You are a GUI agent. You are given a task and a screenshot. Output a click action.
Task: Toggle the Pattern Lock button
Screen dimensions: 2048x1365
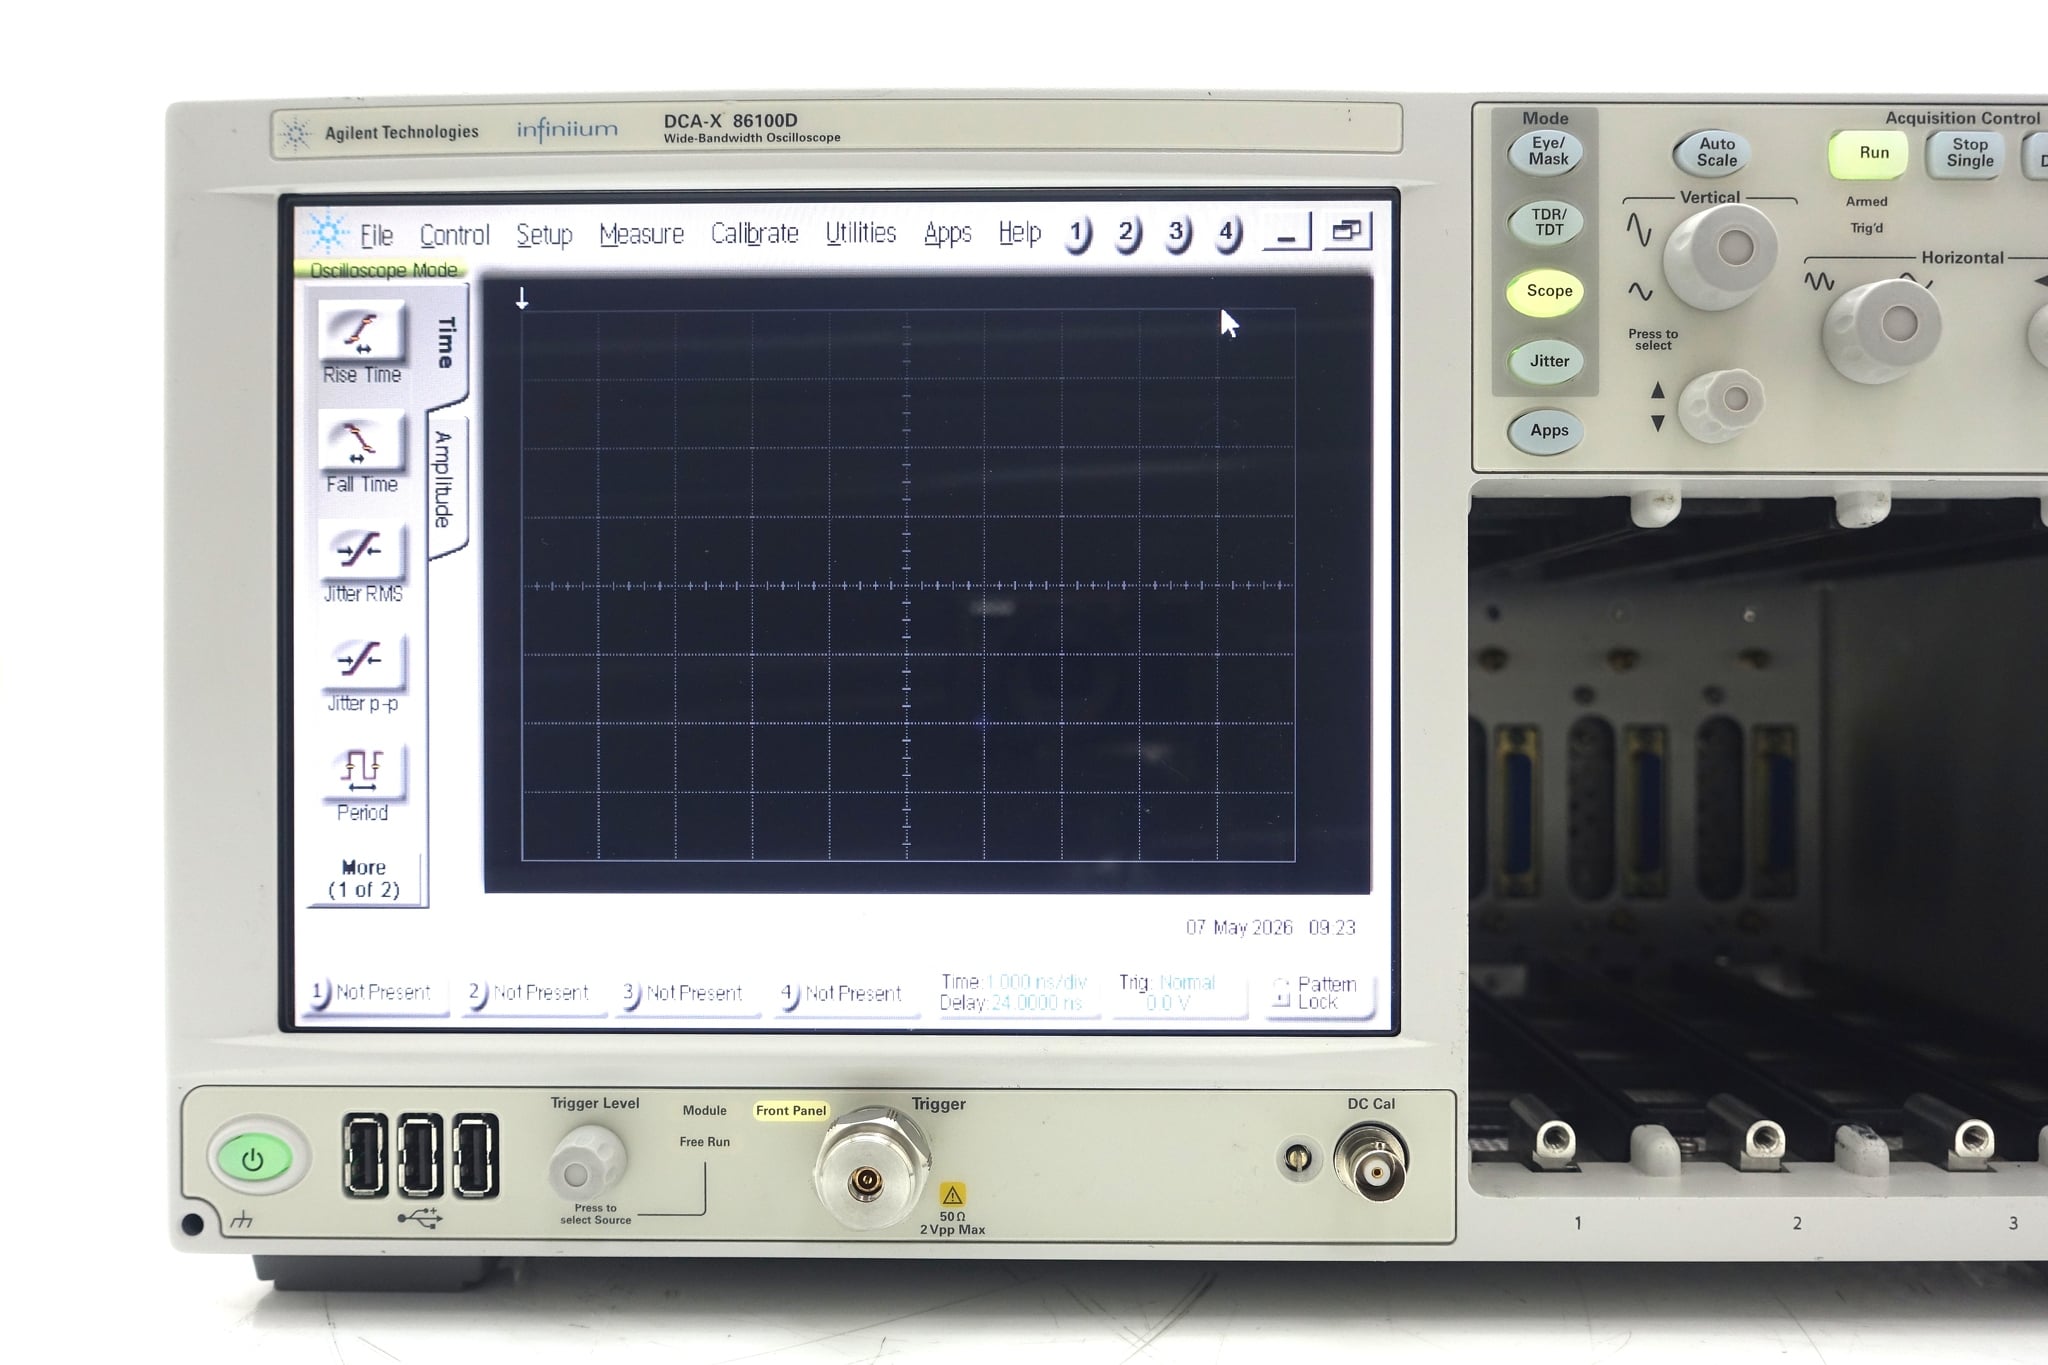(1318, 994)
